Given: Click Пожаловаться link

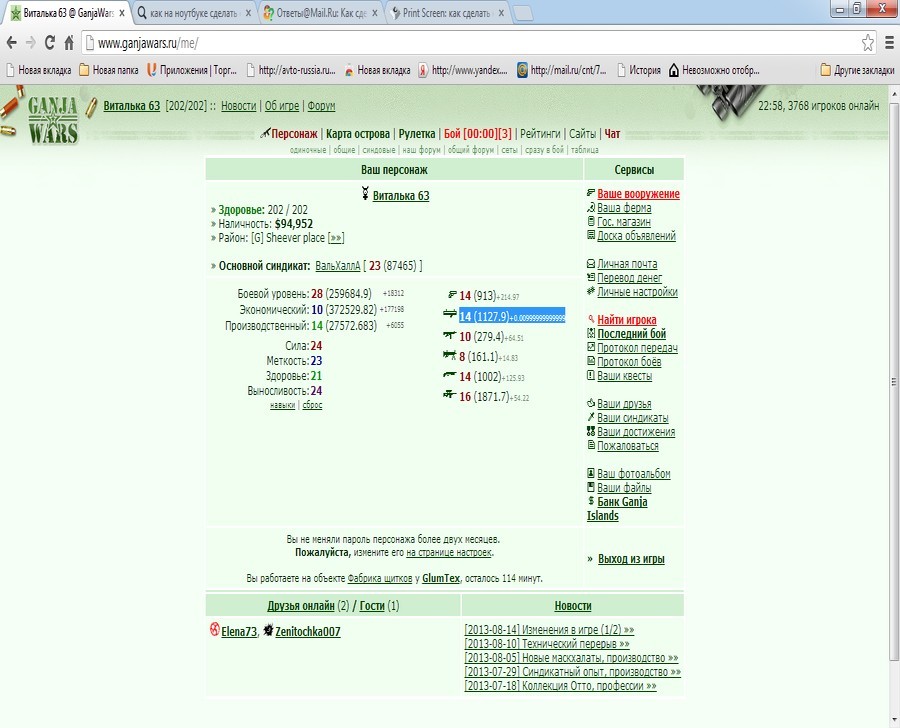Looking at the screenshot, I should tap(628, 446).
